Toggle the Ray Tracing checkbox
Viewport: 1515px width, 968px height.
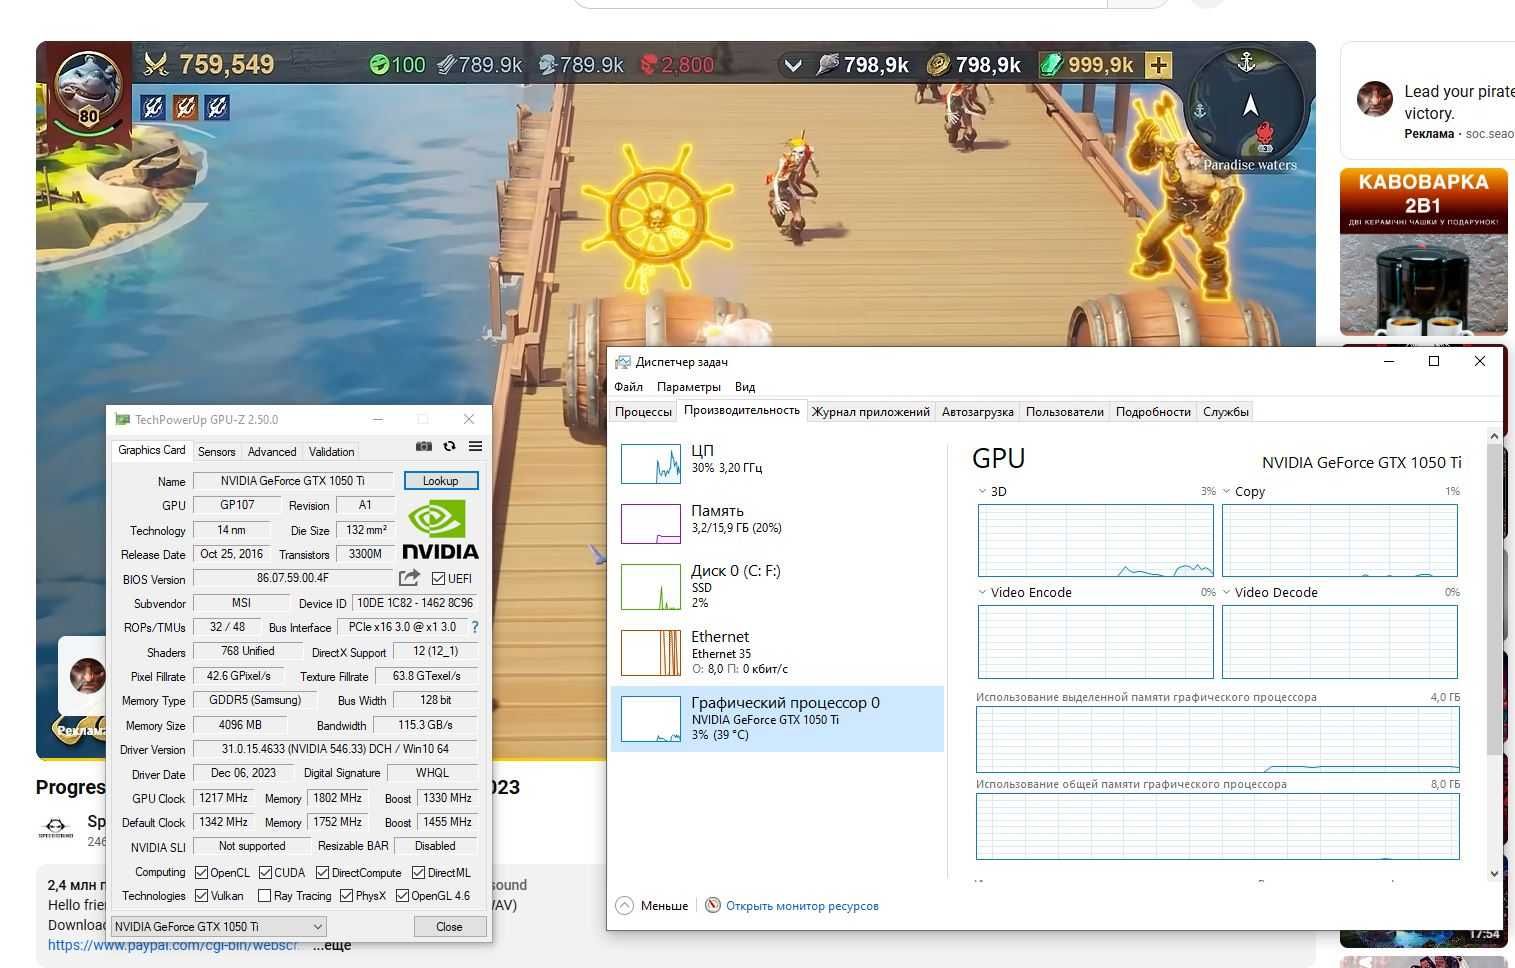[x=264, y=895]
